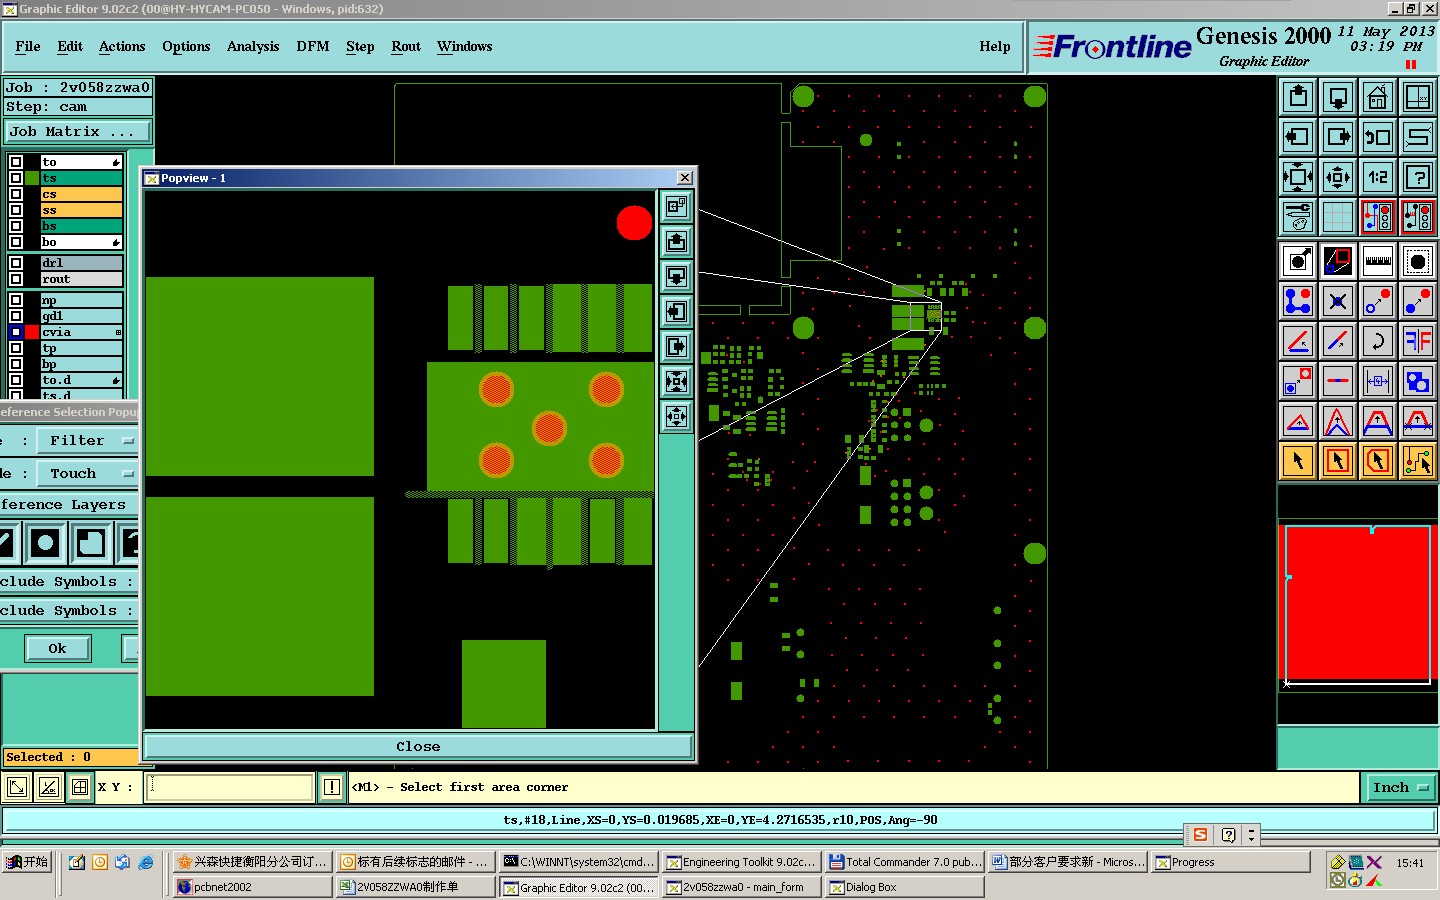1440x900 pixels.
Task: Open the Inch units dropdown
Action: coord(1399,788)
